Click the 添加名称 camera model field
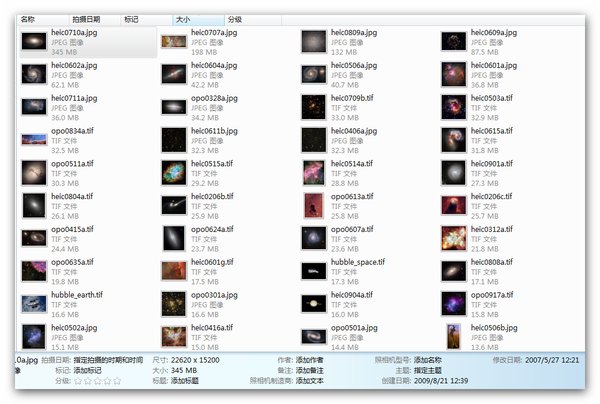Image resolution: width=600 pixels, height=404 pixels. pyautogui.click(x=428, y=360)
